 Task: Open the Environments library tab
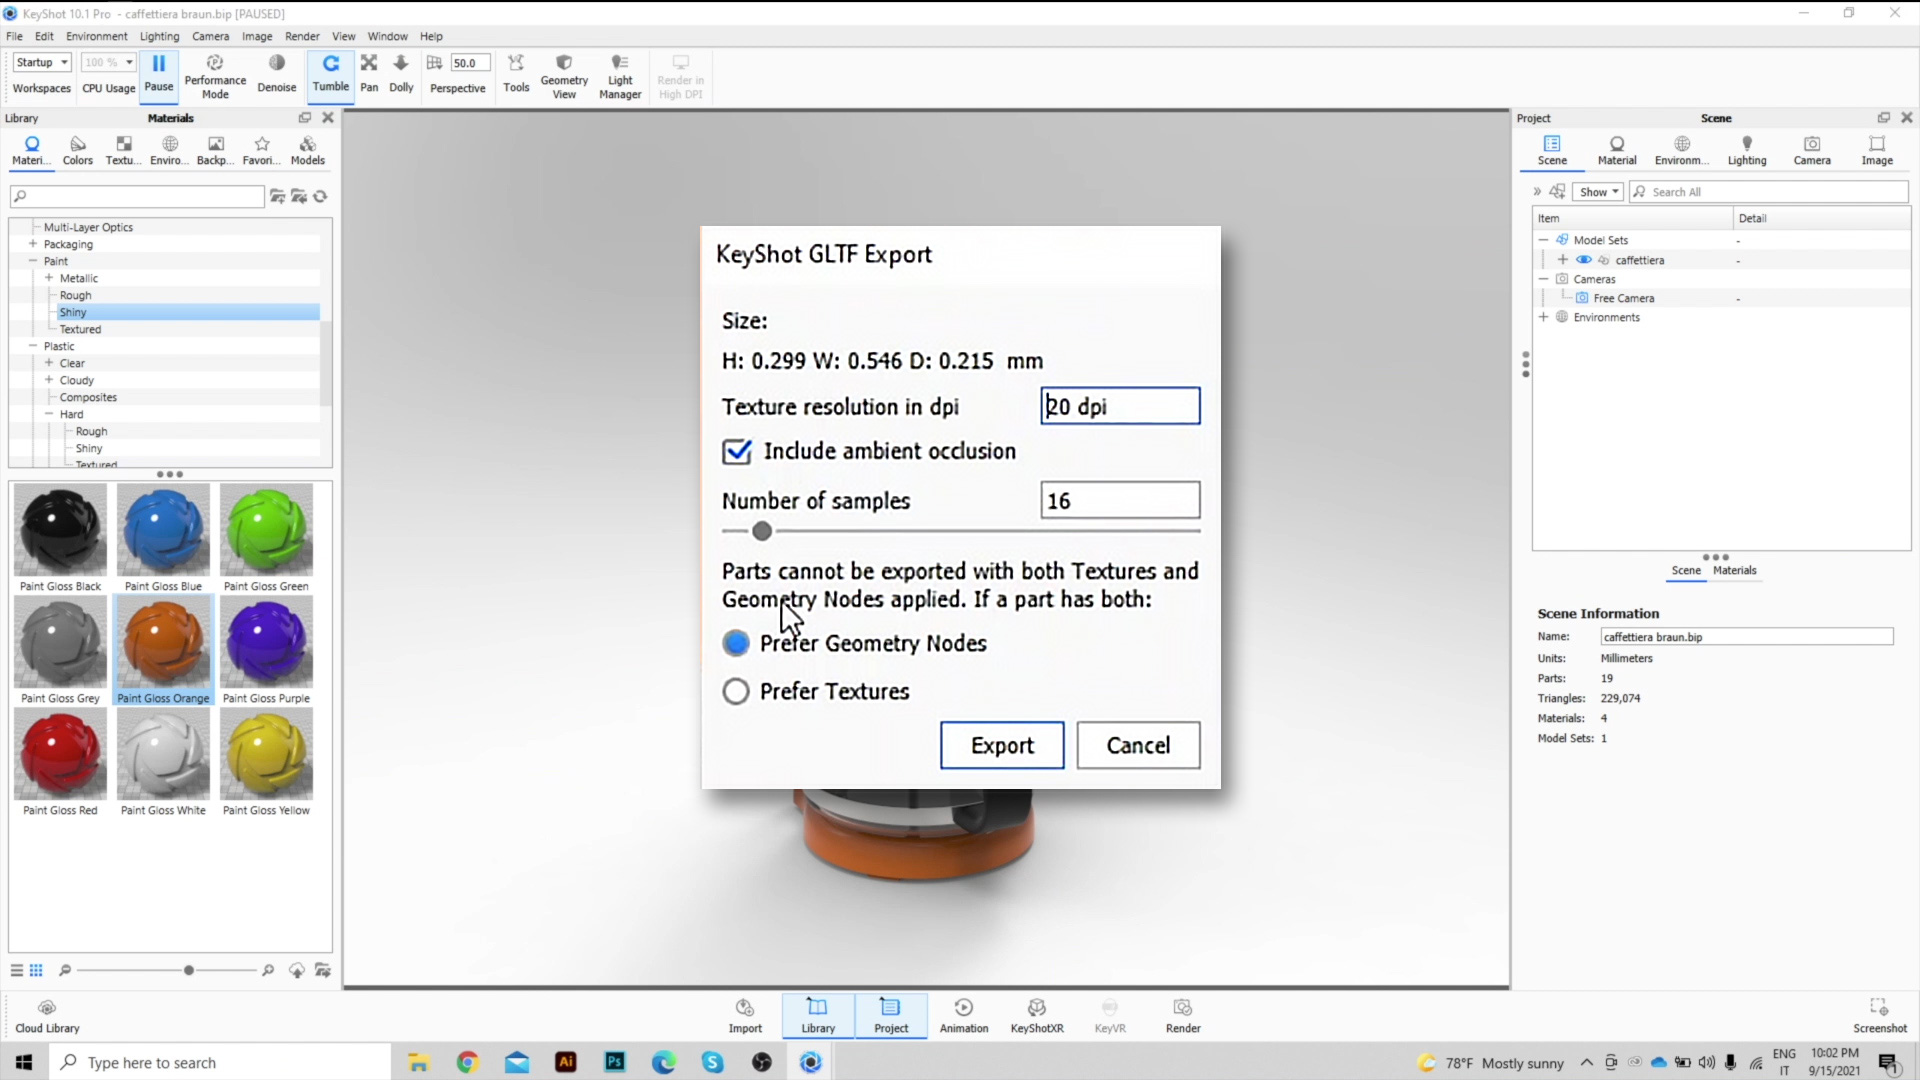169,151
